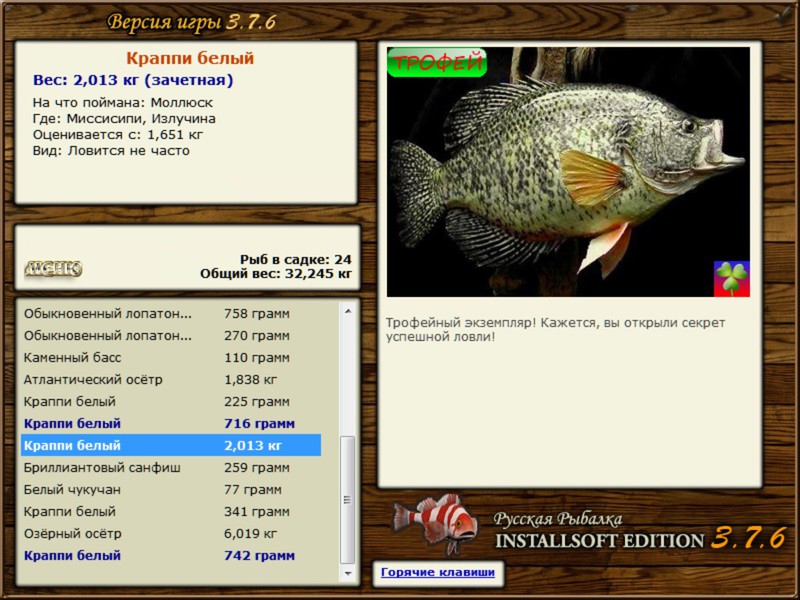Click the INSTALLSOFT EDITION 3.7.6 banner text
Image resolution: width=800 pixels, height=600 pixels.
(x=640, y=539)
